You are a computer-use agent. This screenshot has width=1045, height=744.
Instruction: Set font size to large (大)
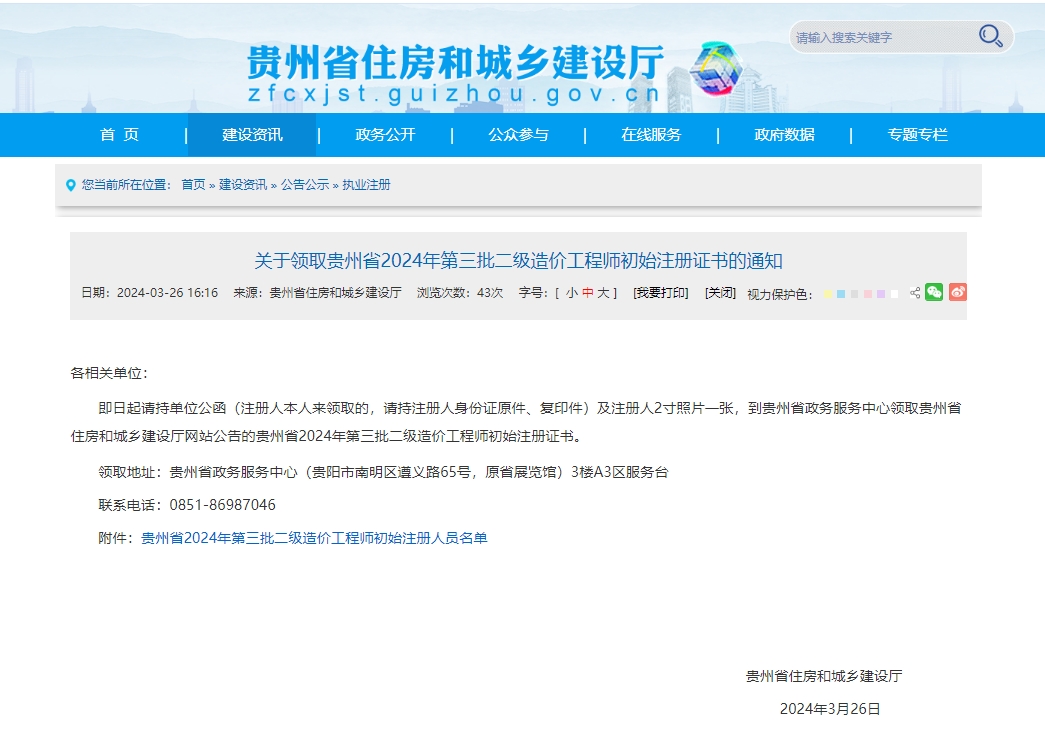click(x=603, y=293)
